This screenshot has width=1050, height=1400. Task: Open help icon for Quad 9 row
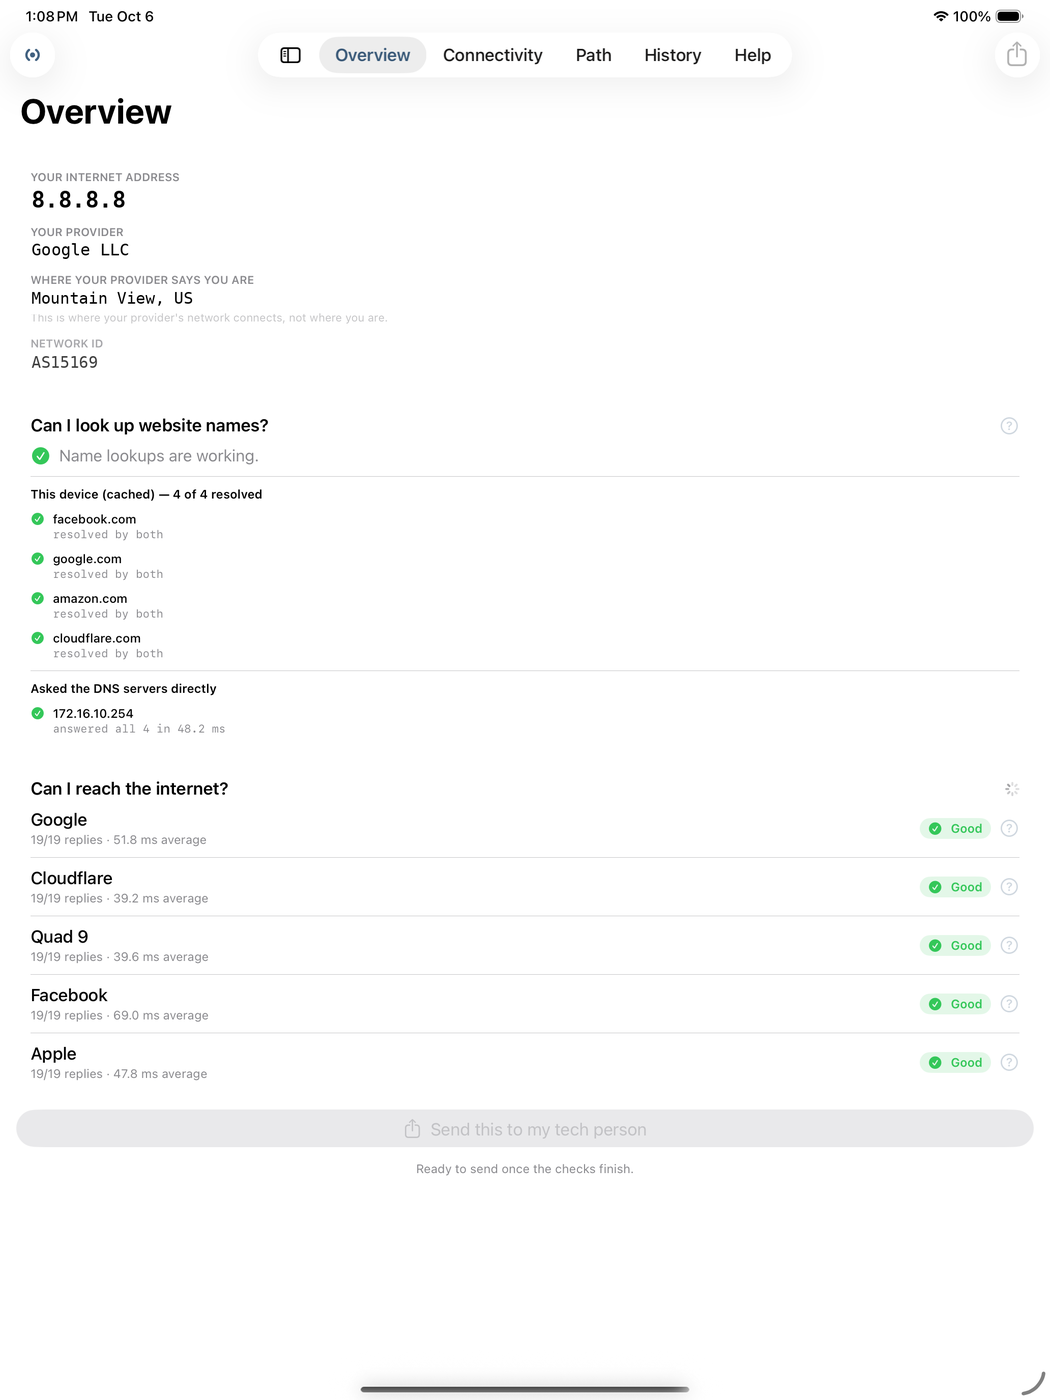pyautogui.click(x=1009, y=945)
